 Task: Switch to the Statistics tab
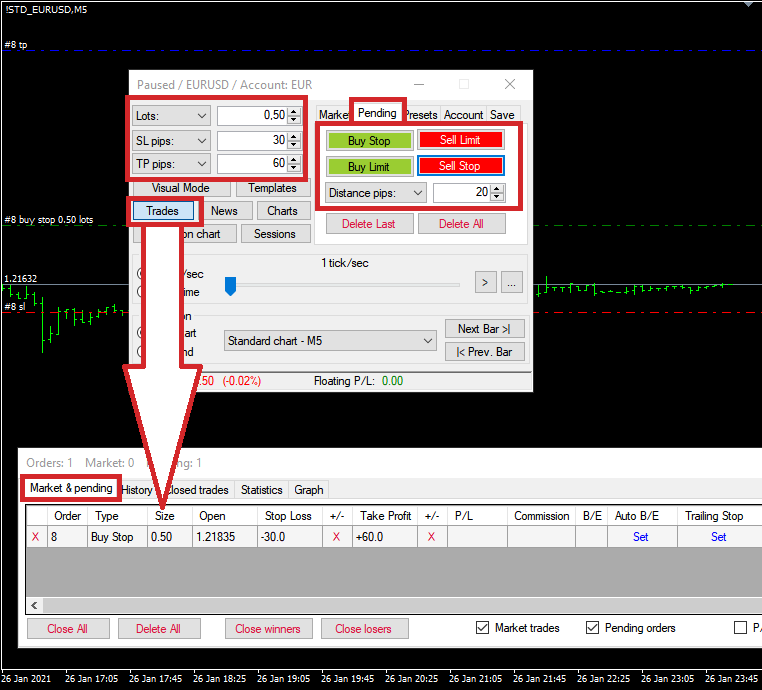[x=261, y=490]
